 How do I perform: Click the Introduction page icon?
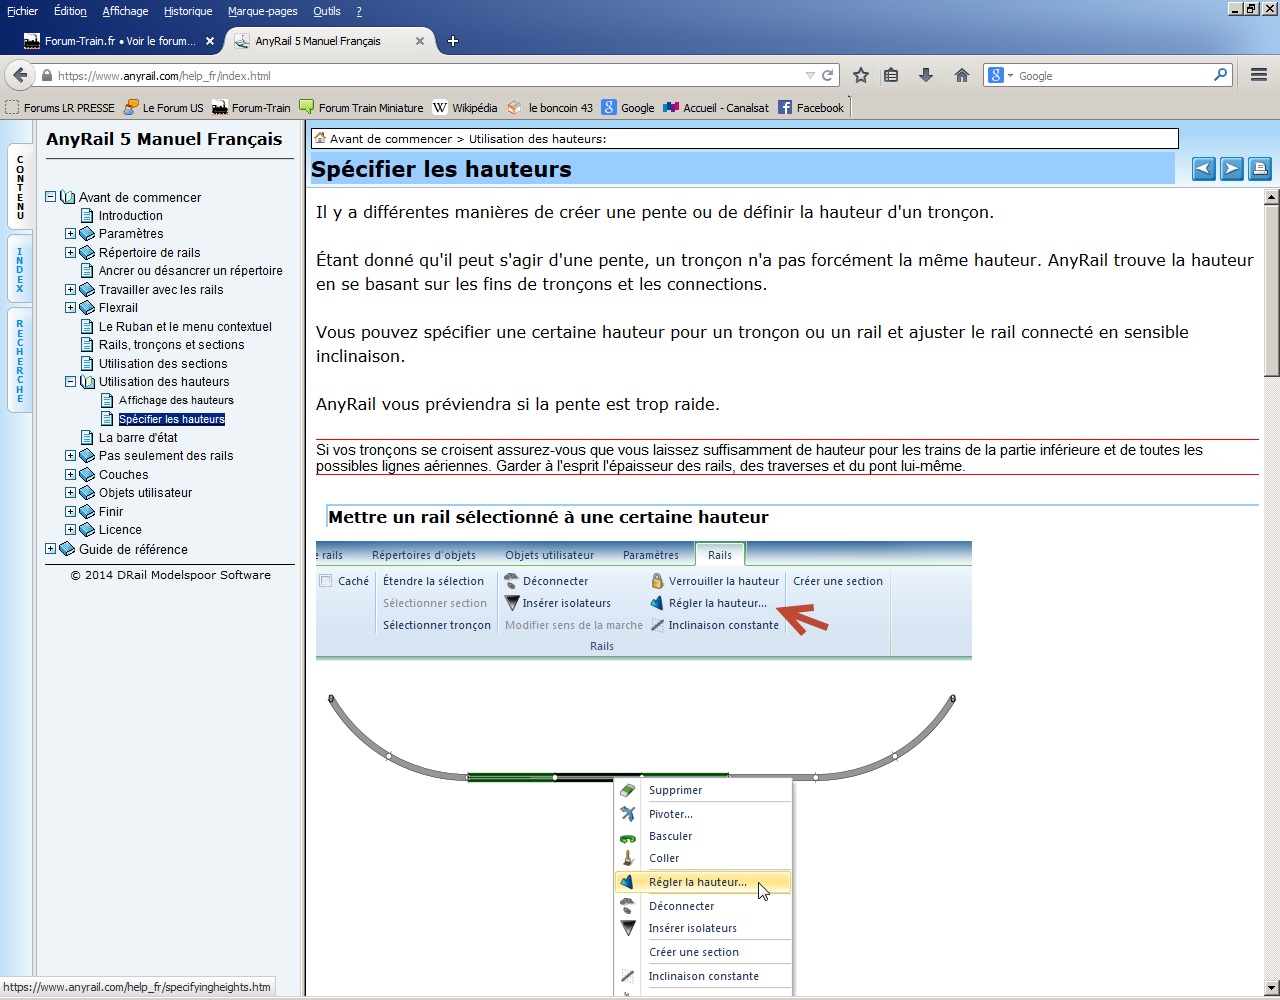87,215
